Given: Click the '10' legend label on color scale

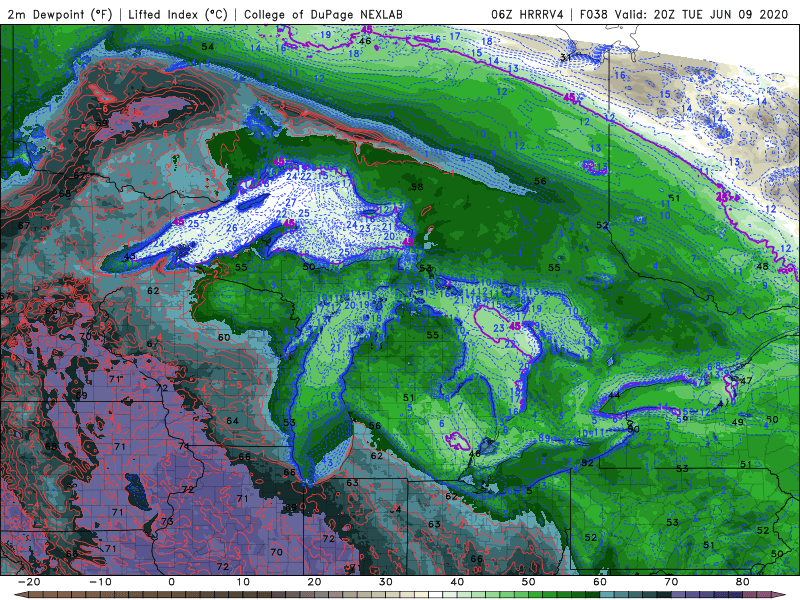Looking at the screenshot, I should pyautogui.click(x=243, y=582).
